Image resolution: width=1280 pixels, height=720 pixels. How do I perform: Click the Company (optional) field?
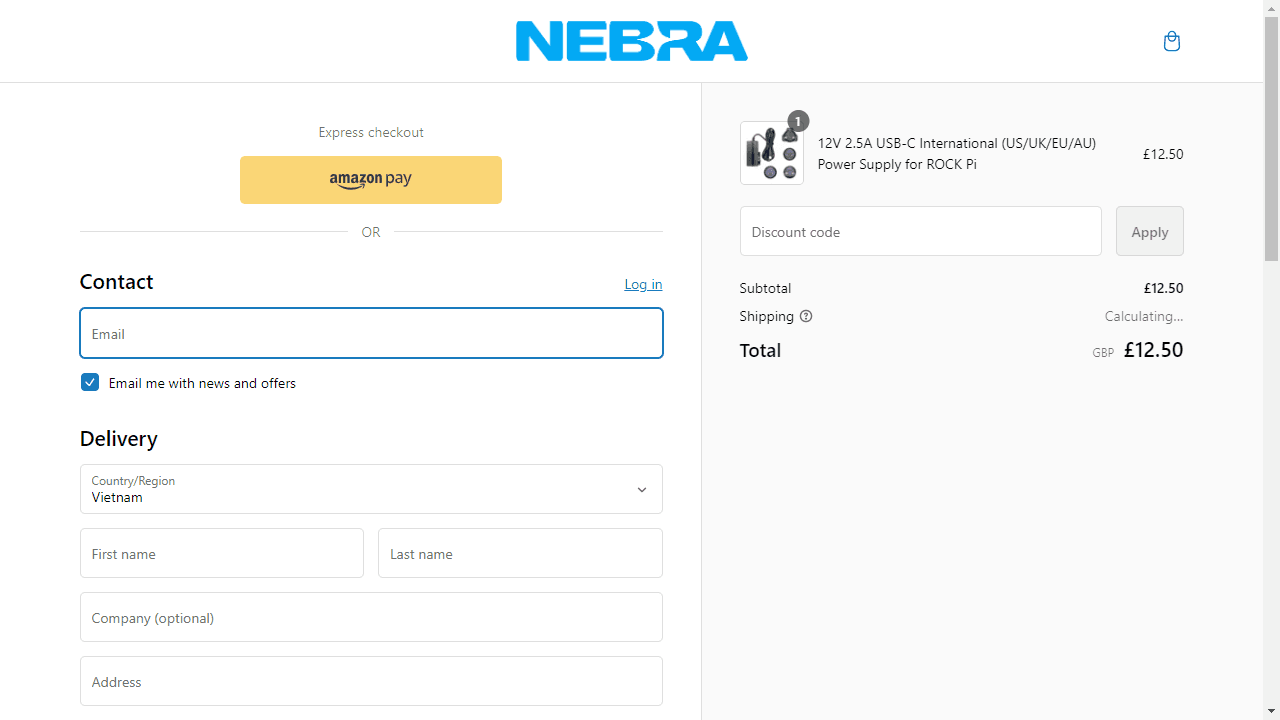[371, 617]
